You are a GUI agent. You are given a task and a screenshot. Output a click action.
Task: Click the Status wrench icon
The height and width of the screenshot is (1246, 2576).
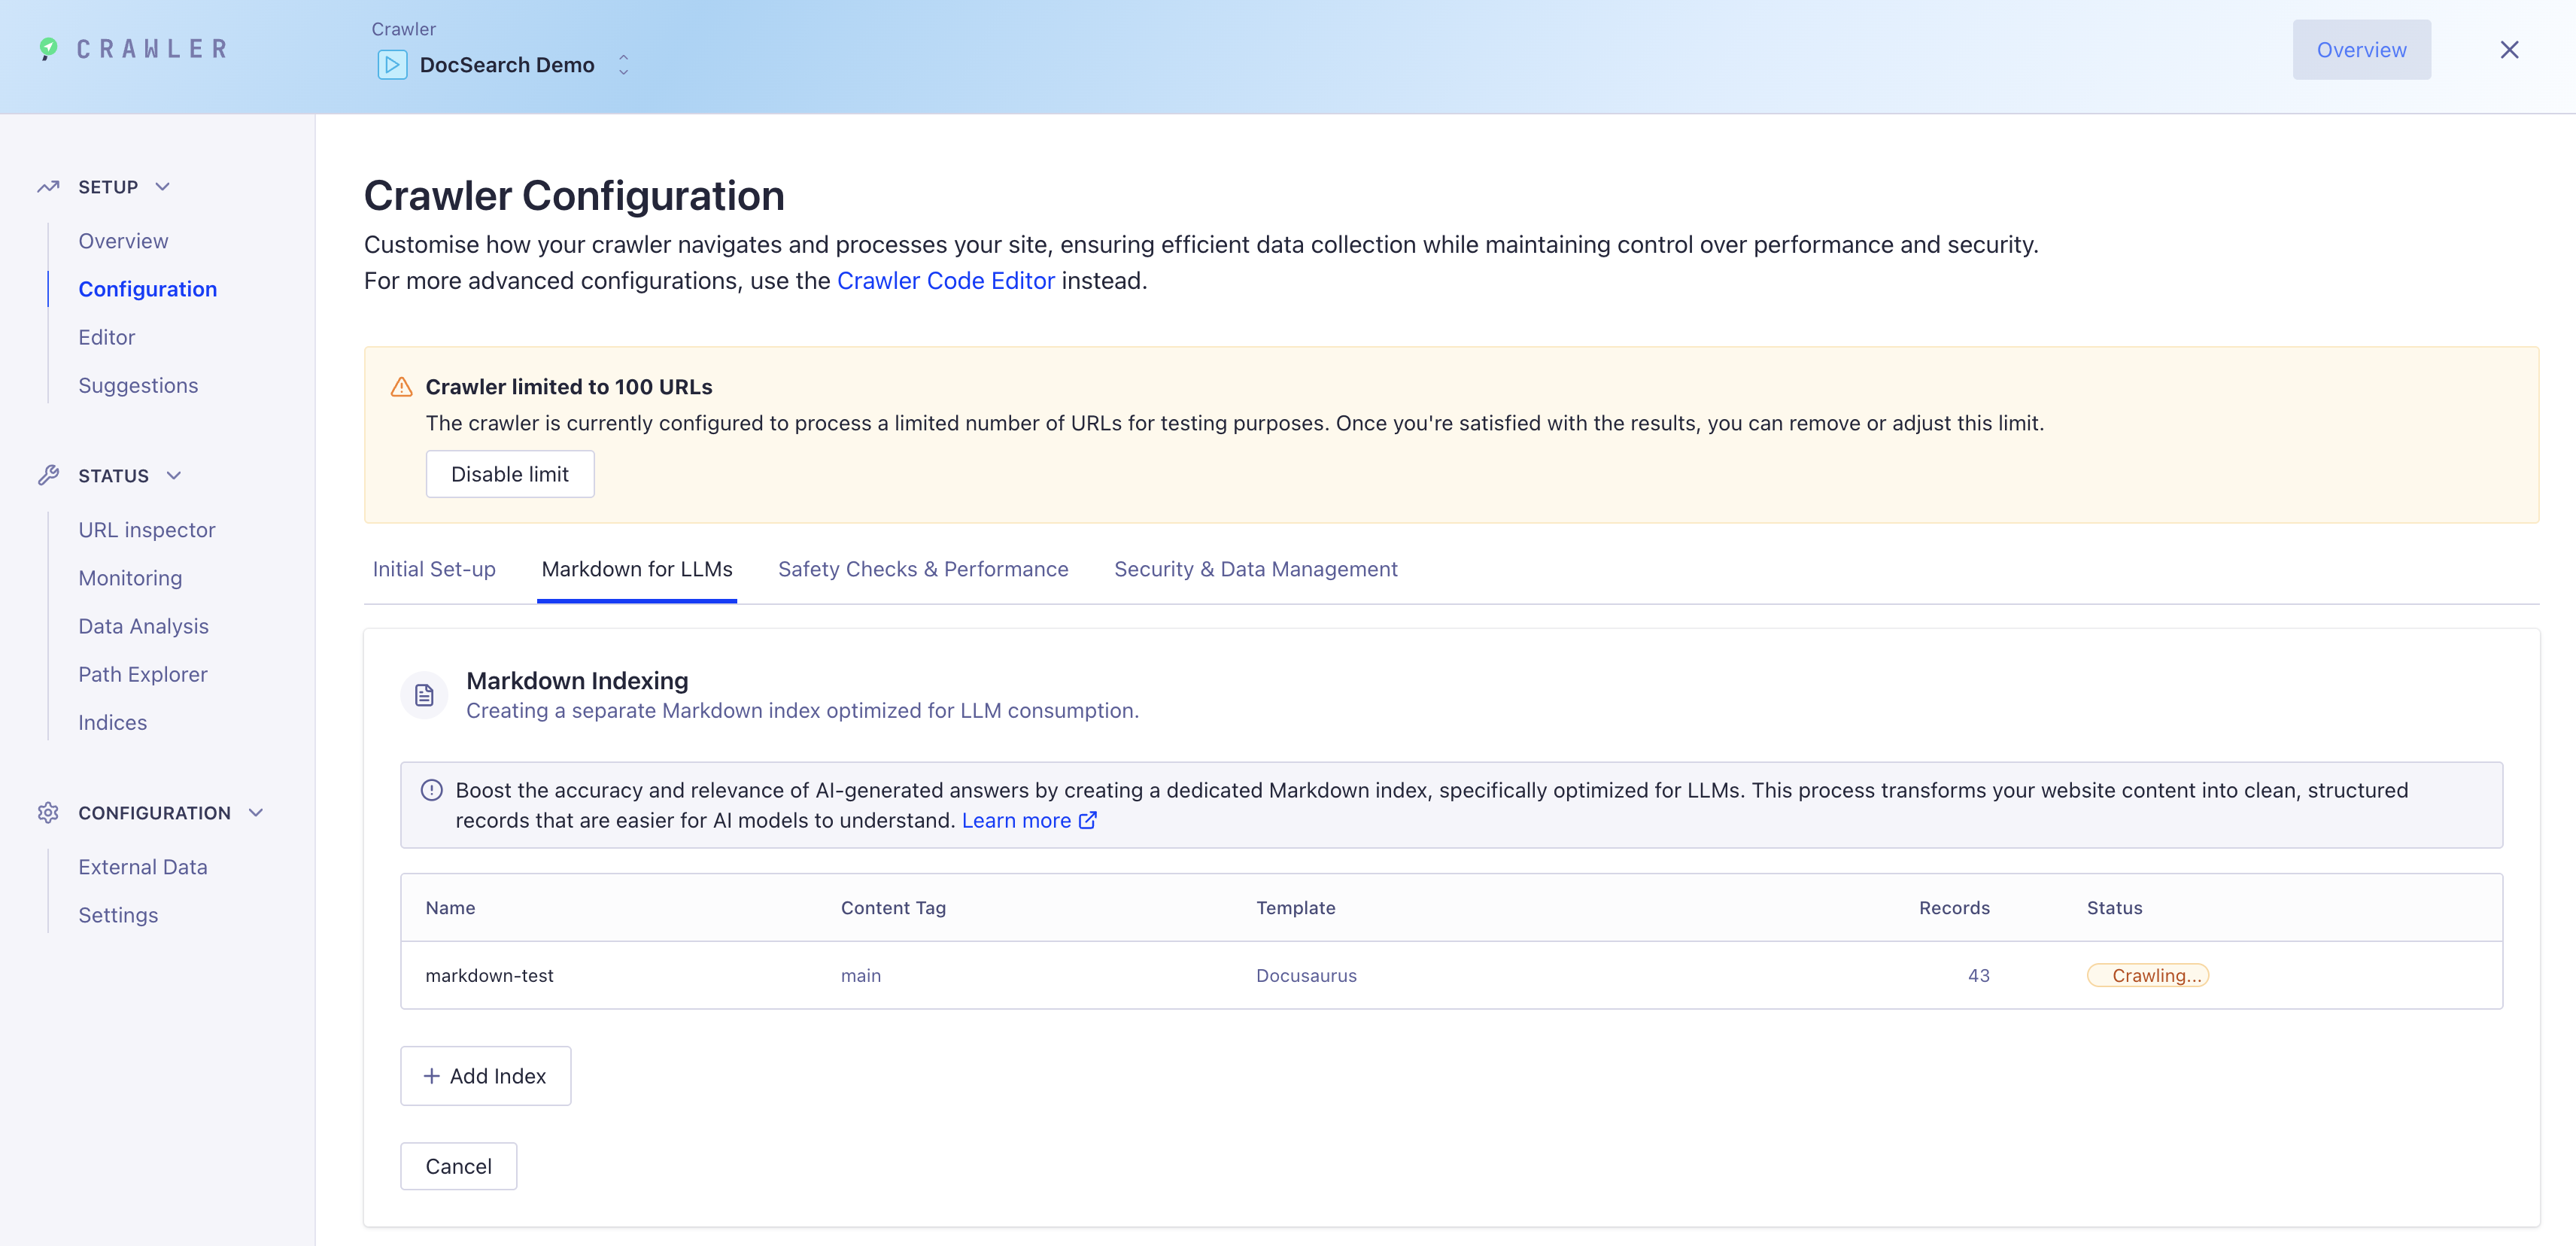coord(48,475)
